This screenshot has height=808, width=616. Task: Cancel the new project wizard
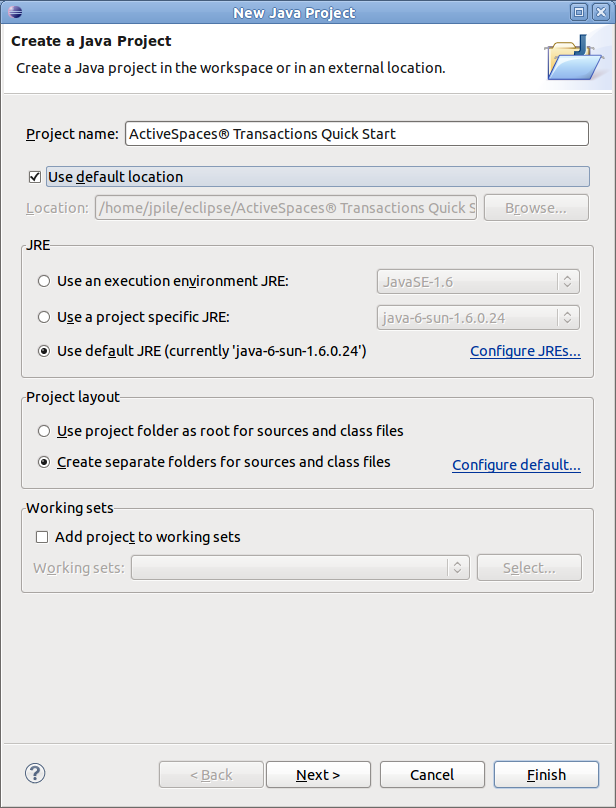tap(432, 774)
